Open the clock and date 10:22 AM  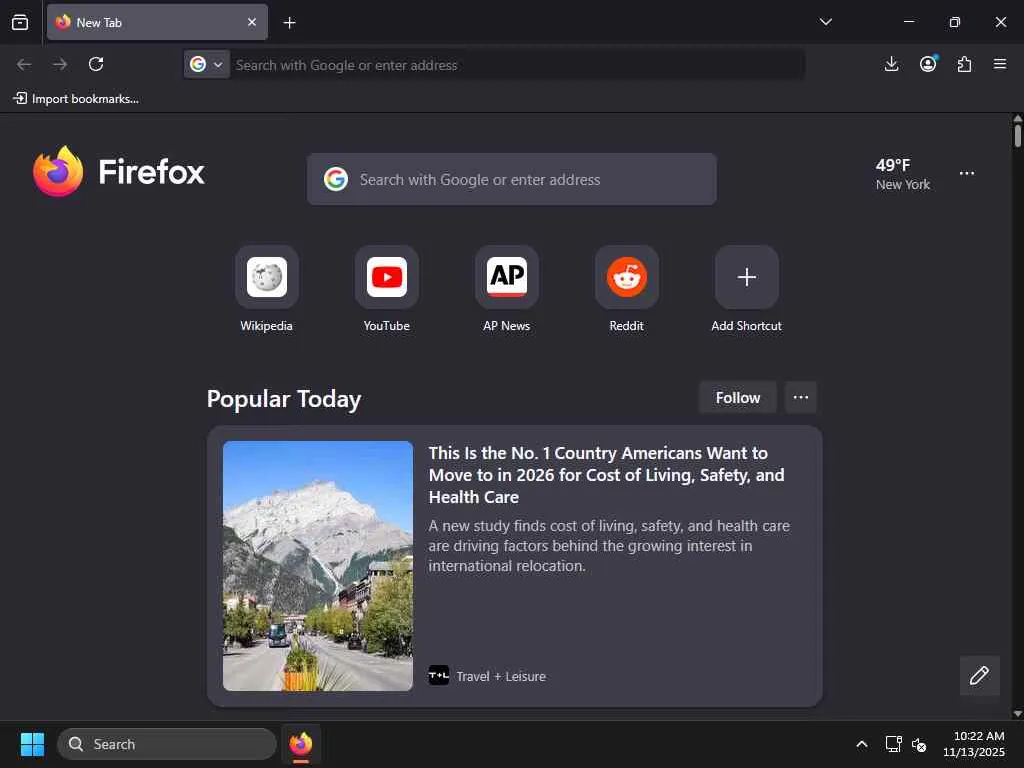point(974,744)
